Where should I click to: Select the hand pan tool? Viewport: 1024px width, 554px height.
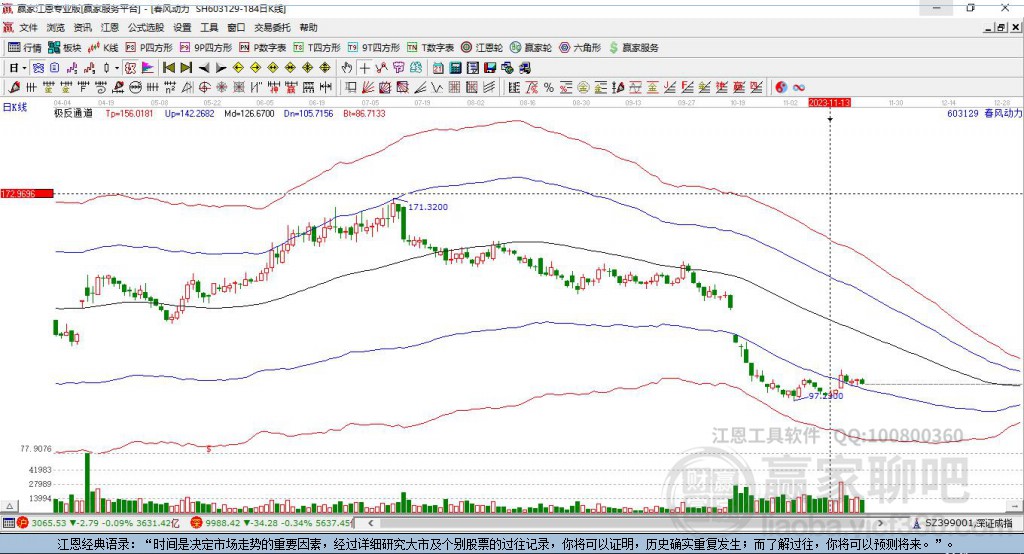(347, 68)
